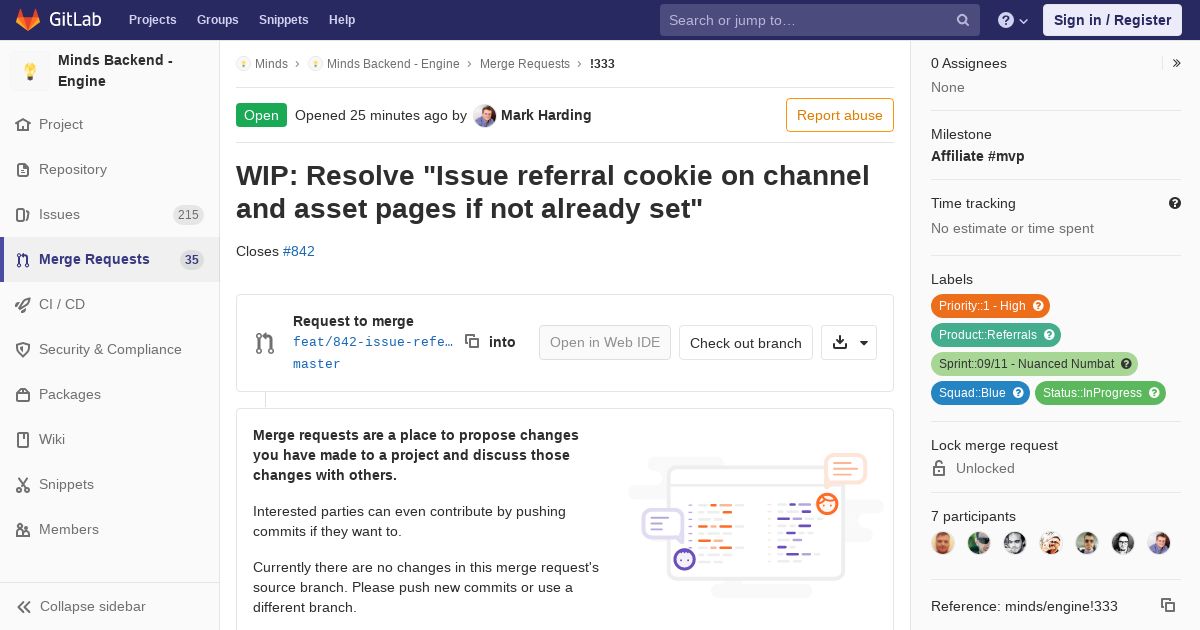1200x630 pixels.
Task: Open the download dropdown button
Action: pyautogui.click(x=849, y=342)
